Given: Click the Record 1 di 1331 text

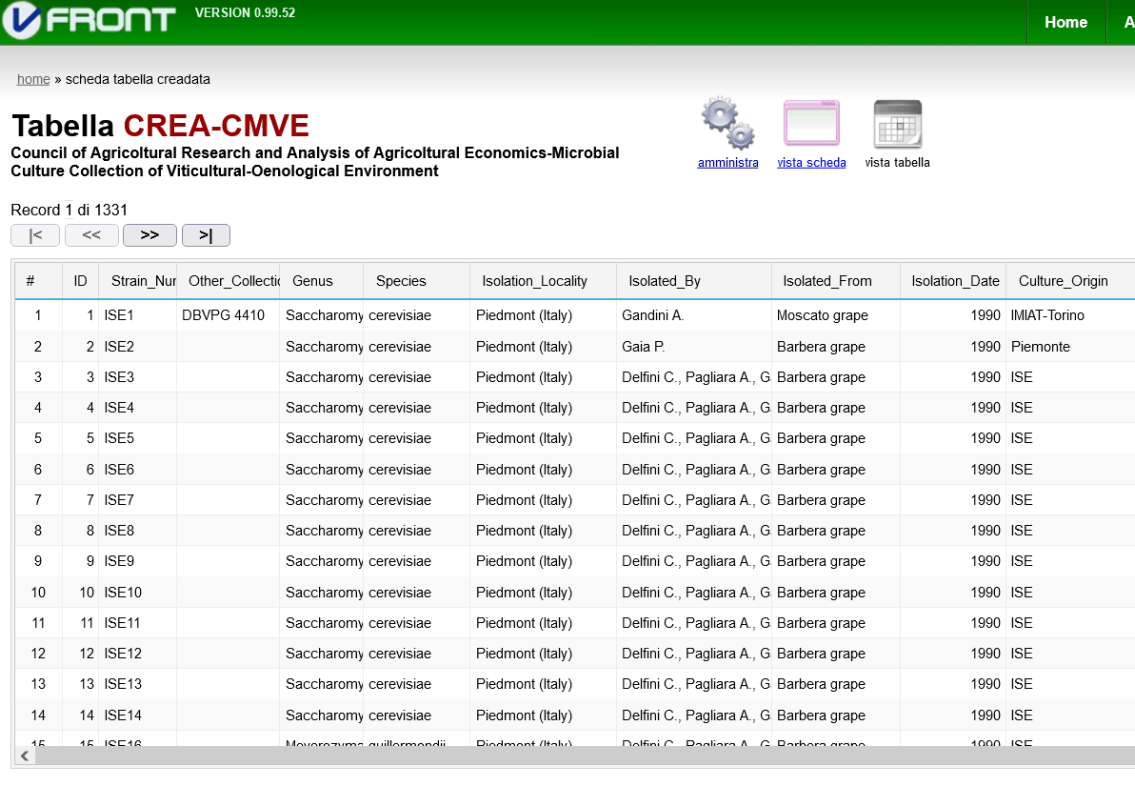Looking at the screenshot, I should tap(69, 210).
